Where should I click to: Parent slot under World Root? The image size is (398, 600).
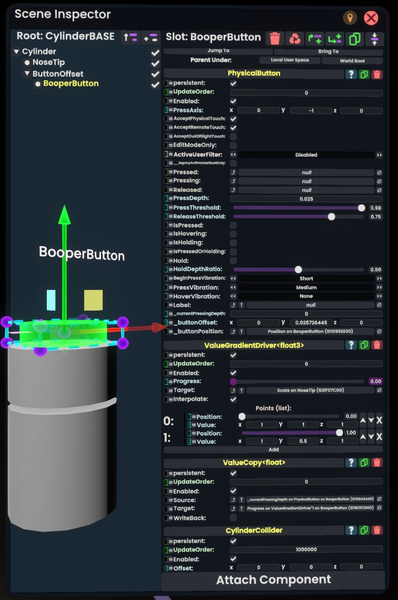pos(352,60)
